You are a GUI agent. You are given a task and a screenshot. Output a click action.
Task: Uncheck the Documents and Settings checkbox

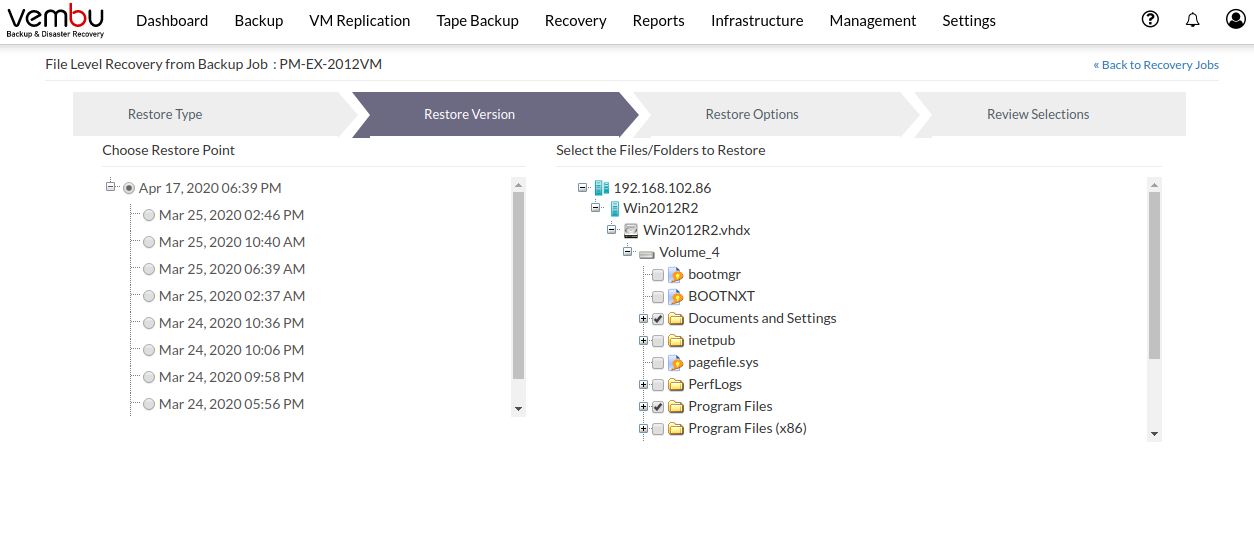(658, 319)
